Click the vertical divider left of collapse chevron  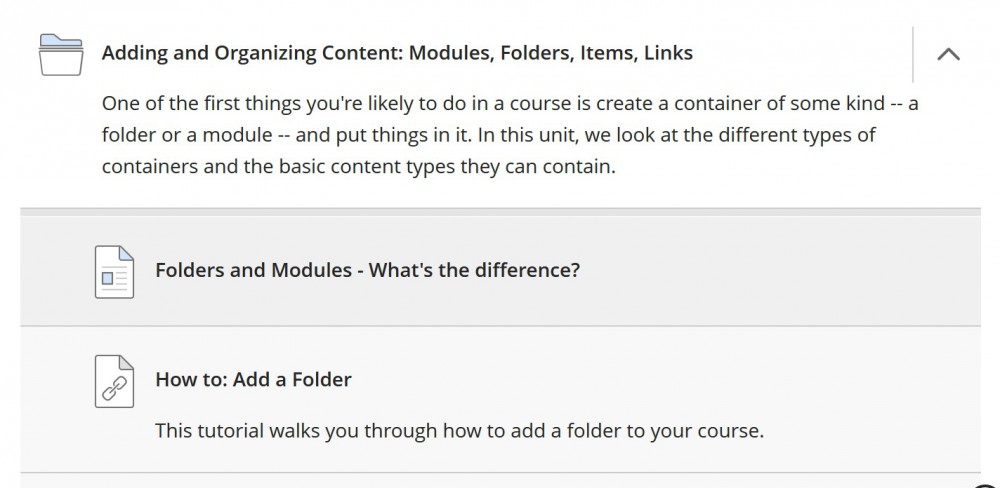[x=913, y=54]
